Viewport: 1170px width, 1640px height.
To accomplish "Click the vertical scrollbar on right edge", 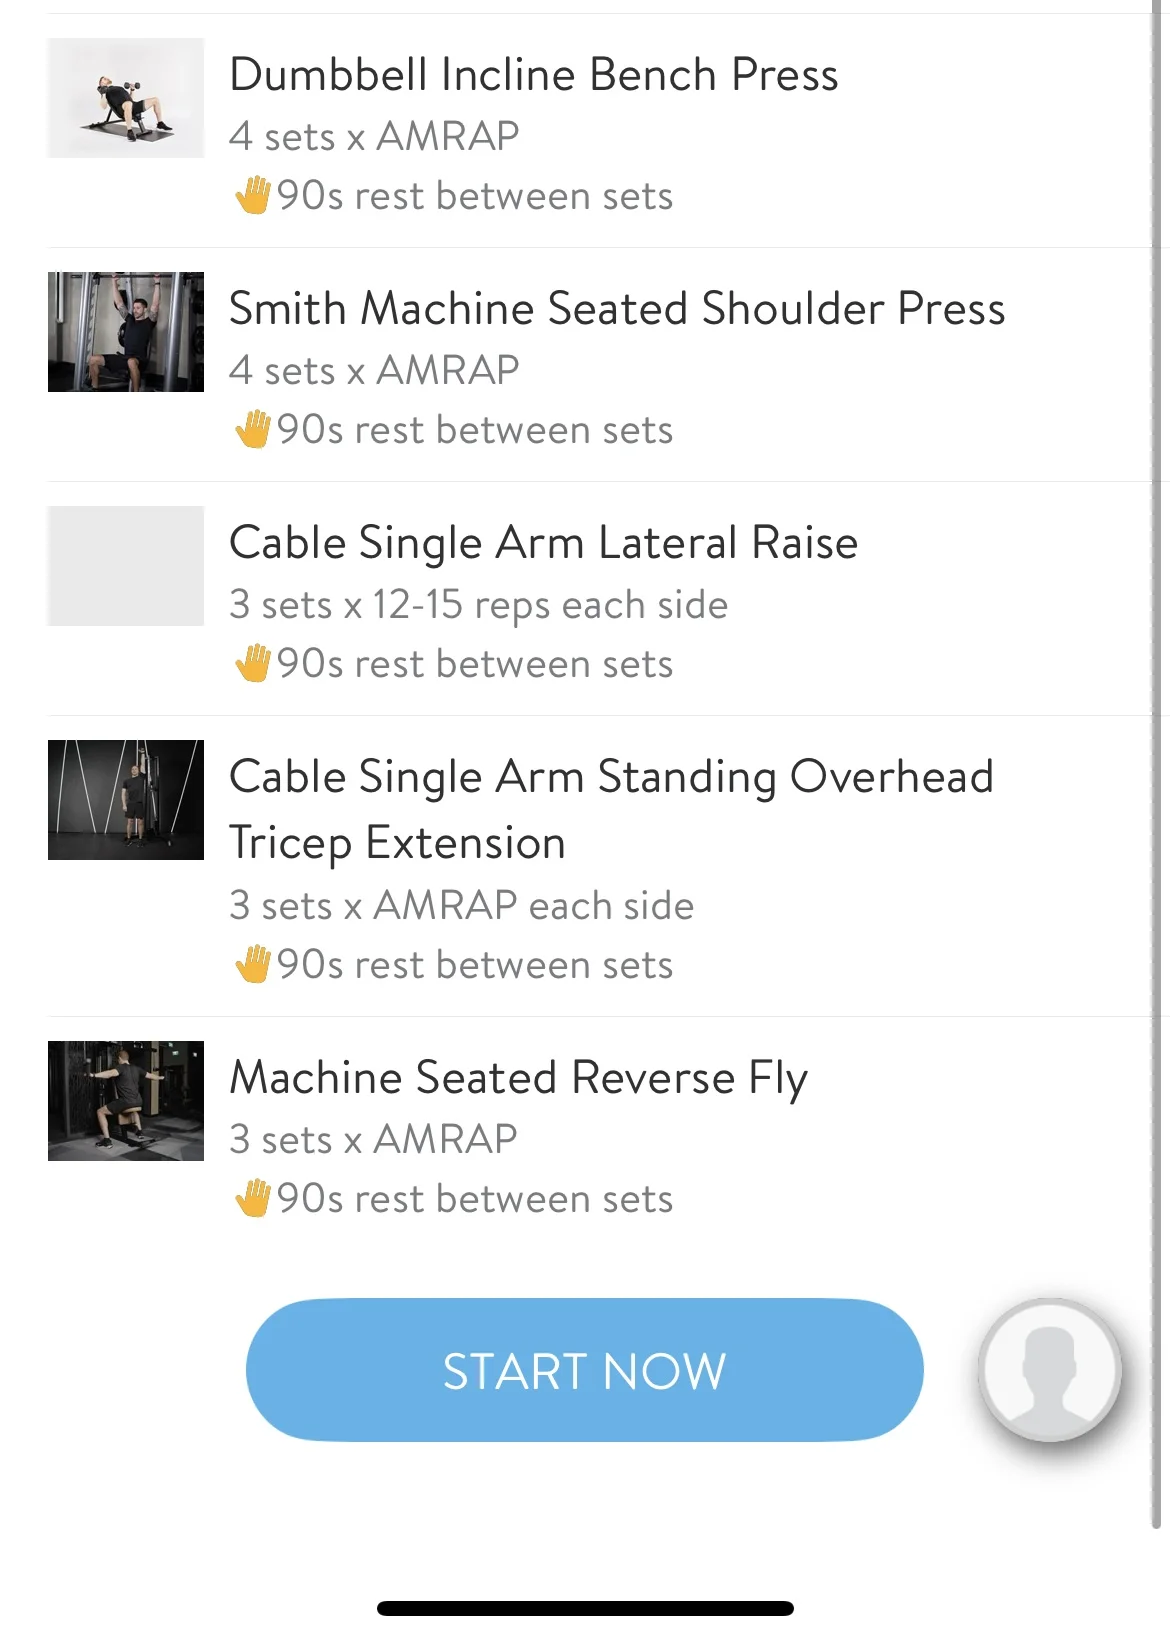I will pos(1156,760).
